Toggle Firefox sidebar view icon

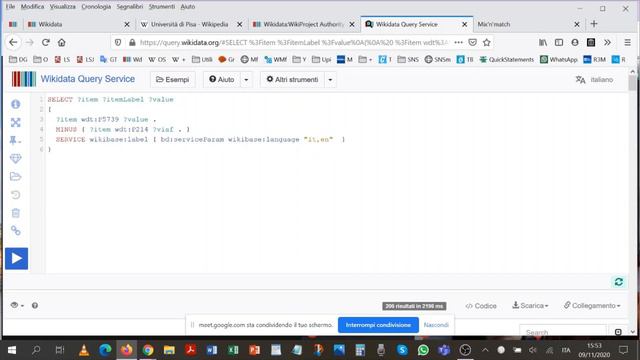click(559, 42)
